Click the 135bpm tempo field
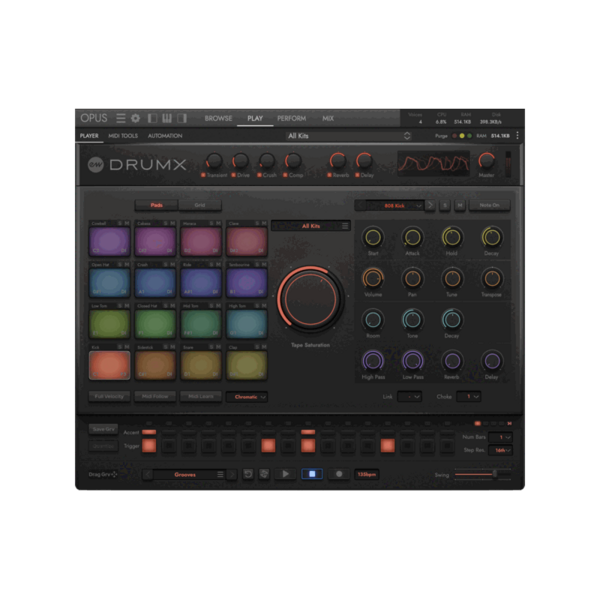The height and width of the screenshot is (600, 600). pyautogui.click(x=367, y=474)
